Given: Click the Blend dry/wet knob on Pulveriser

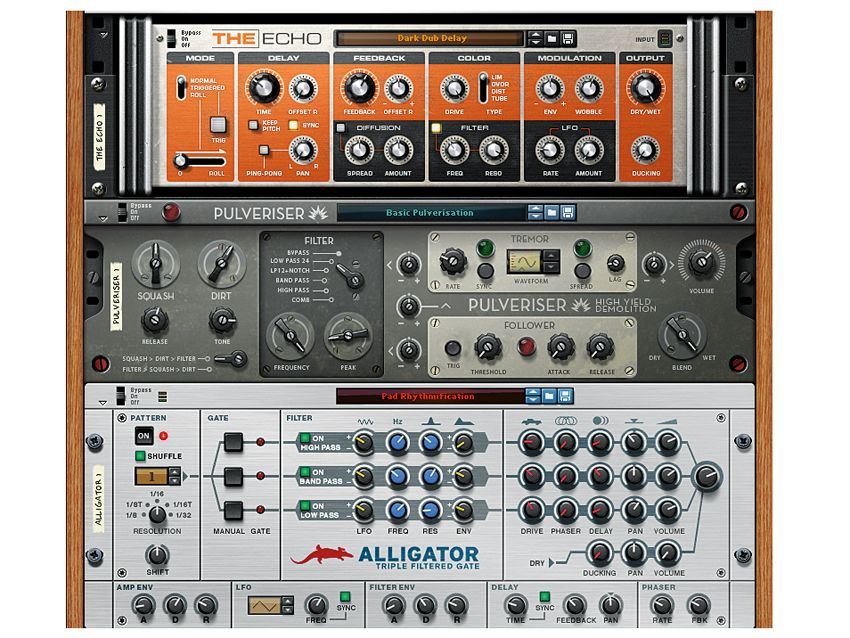Looking at the screenshot, I should (682, 334).
